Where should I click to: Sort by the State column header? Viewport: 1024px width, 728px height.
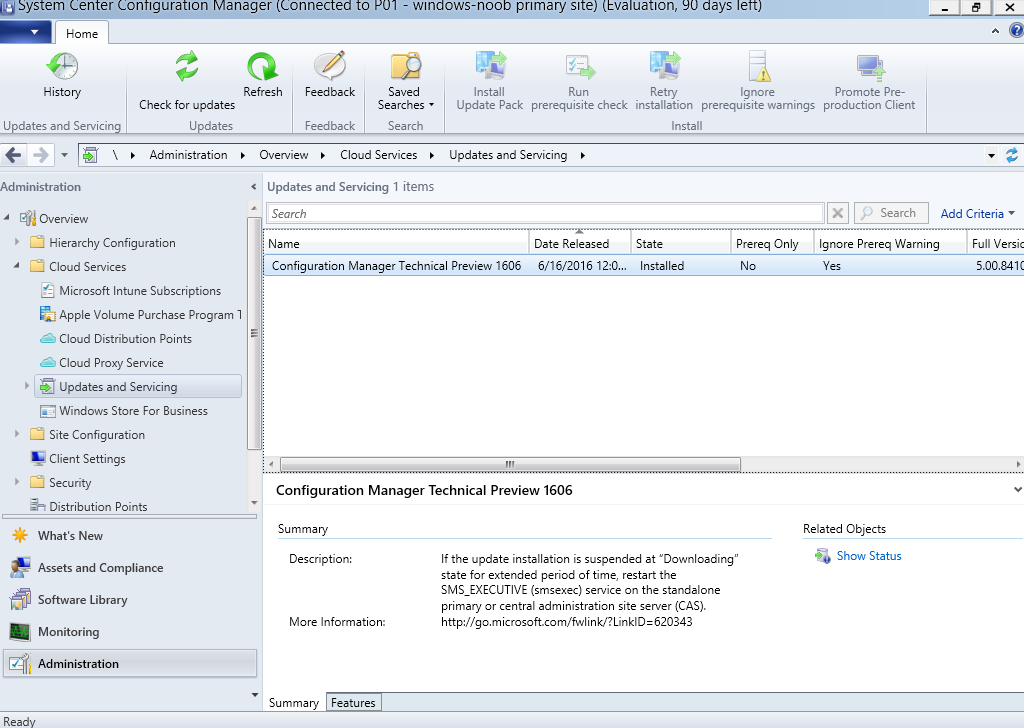681,243
